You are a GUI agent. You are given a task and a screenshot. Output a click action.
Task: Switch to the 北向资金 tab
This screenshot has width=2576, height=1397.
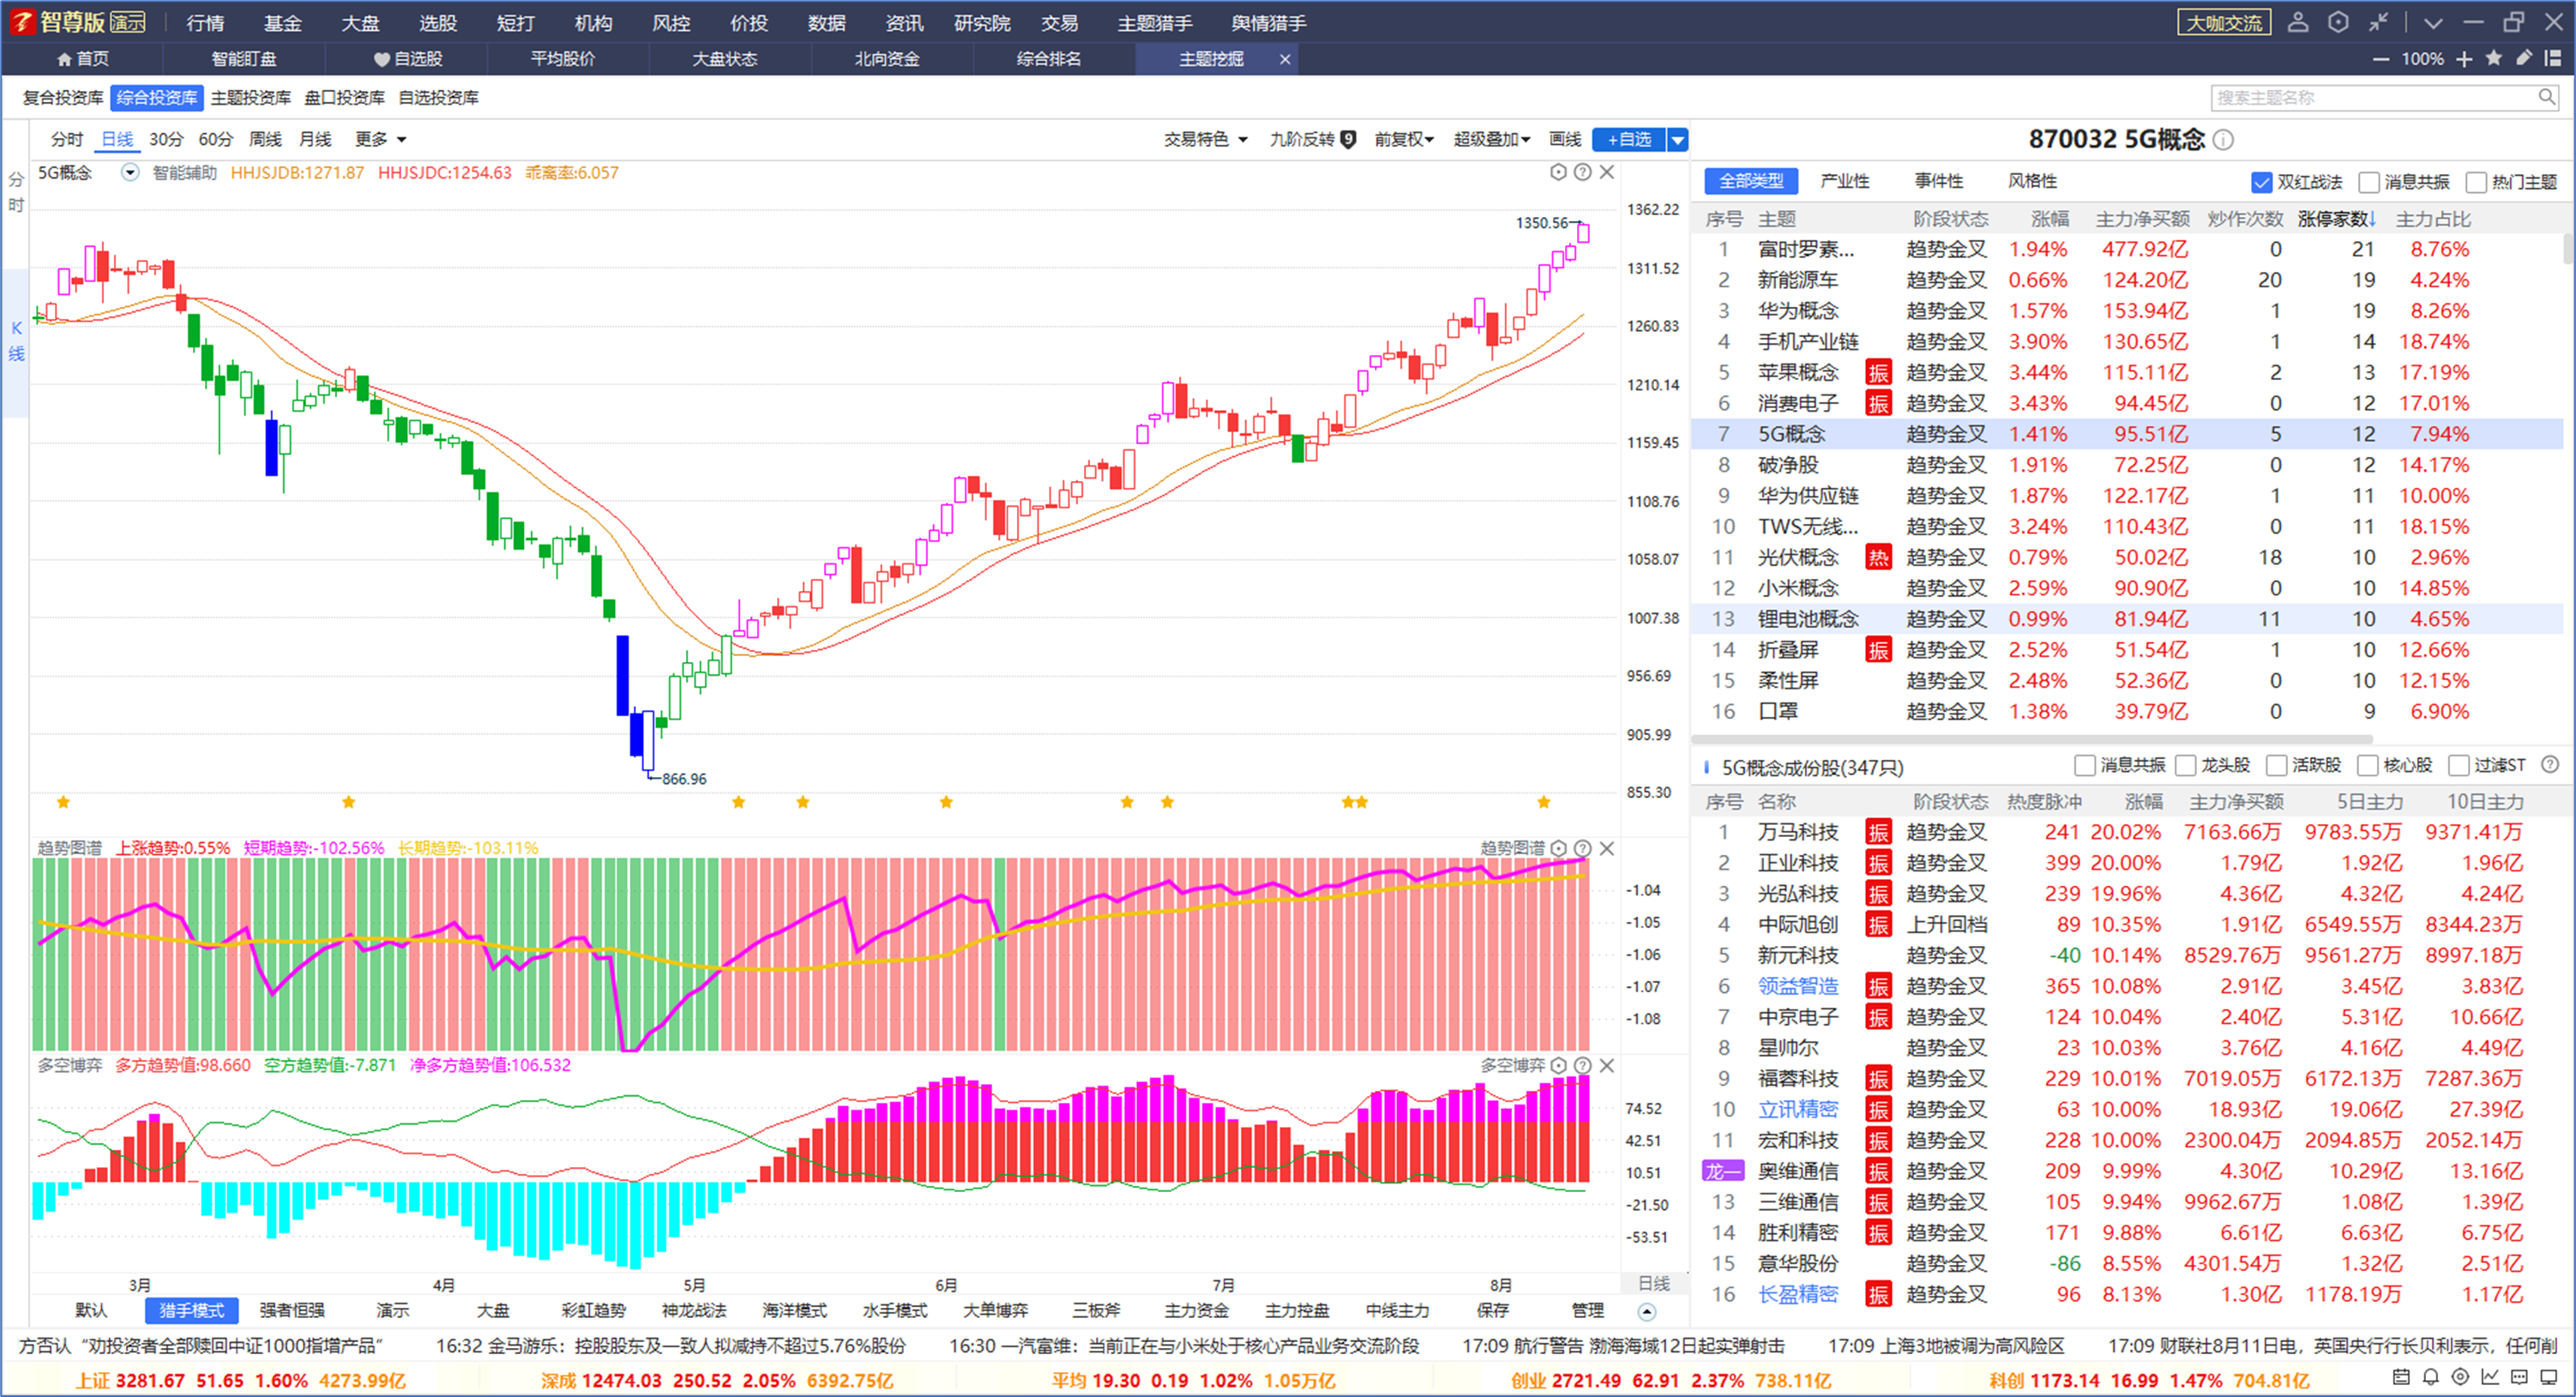pos(887,59)
